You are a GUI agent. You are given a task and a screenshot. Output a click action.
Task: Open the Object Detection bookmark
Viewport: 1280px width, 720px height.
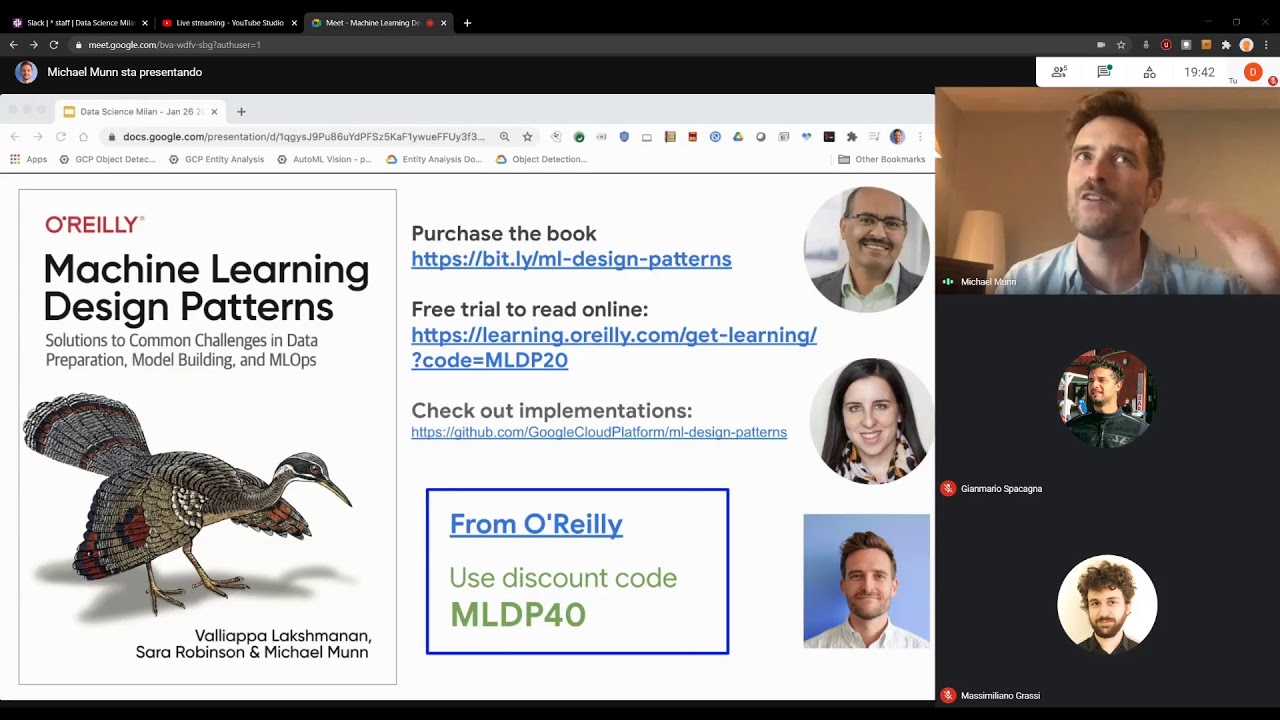pos(541,159)
